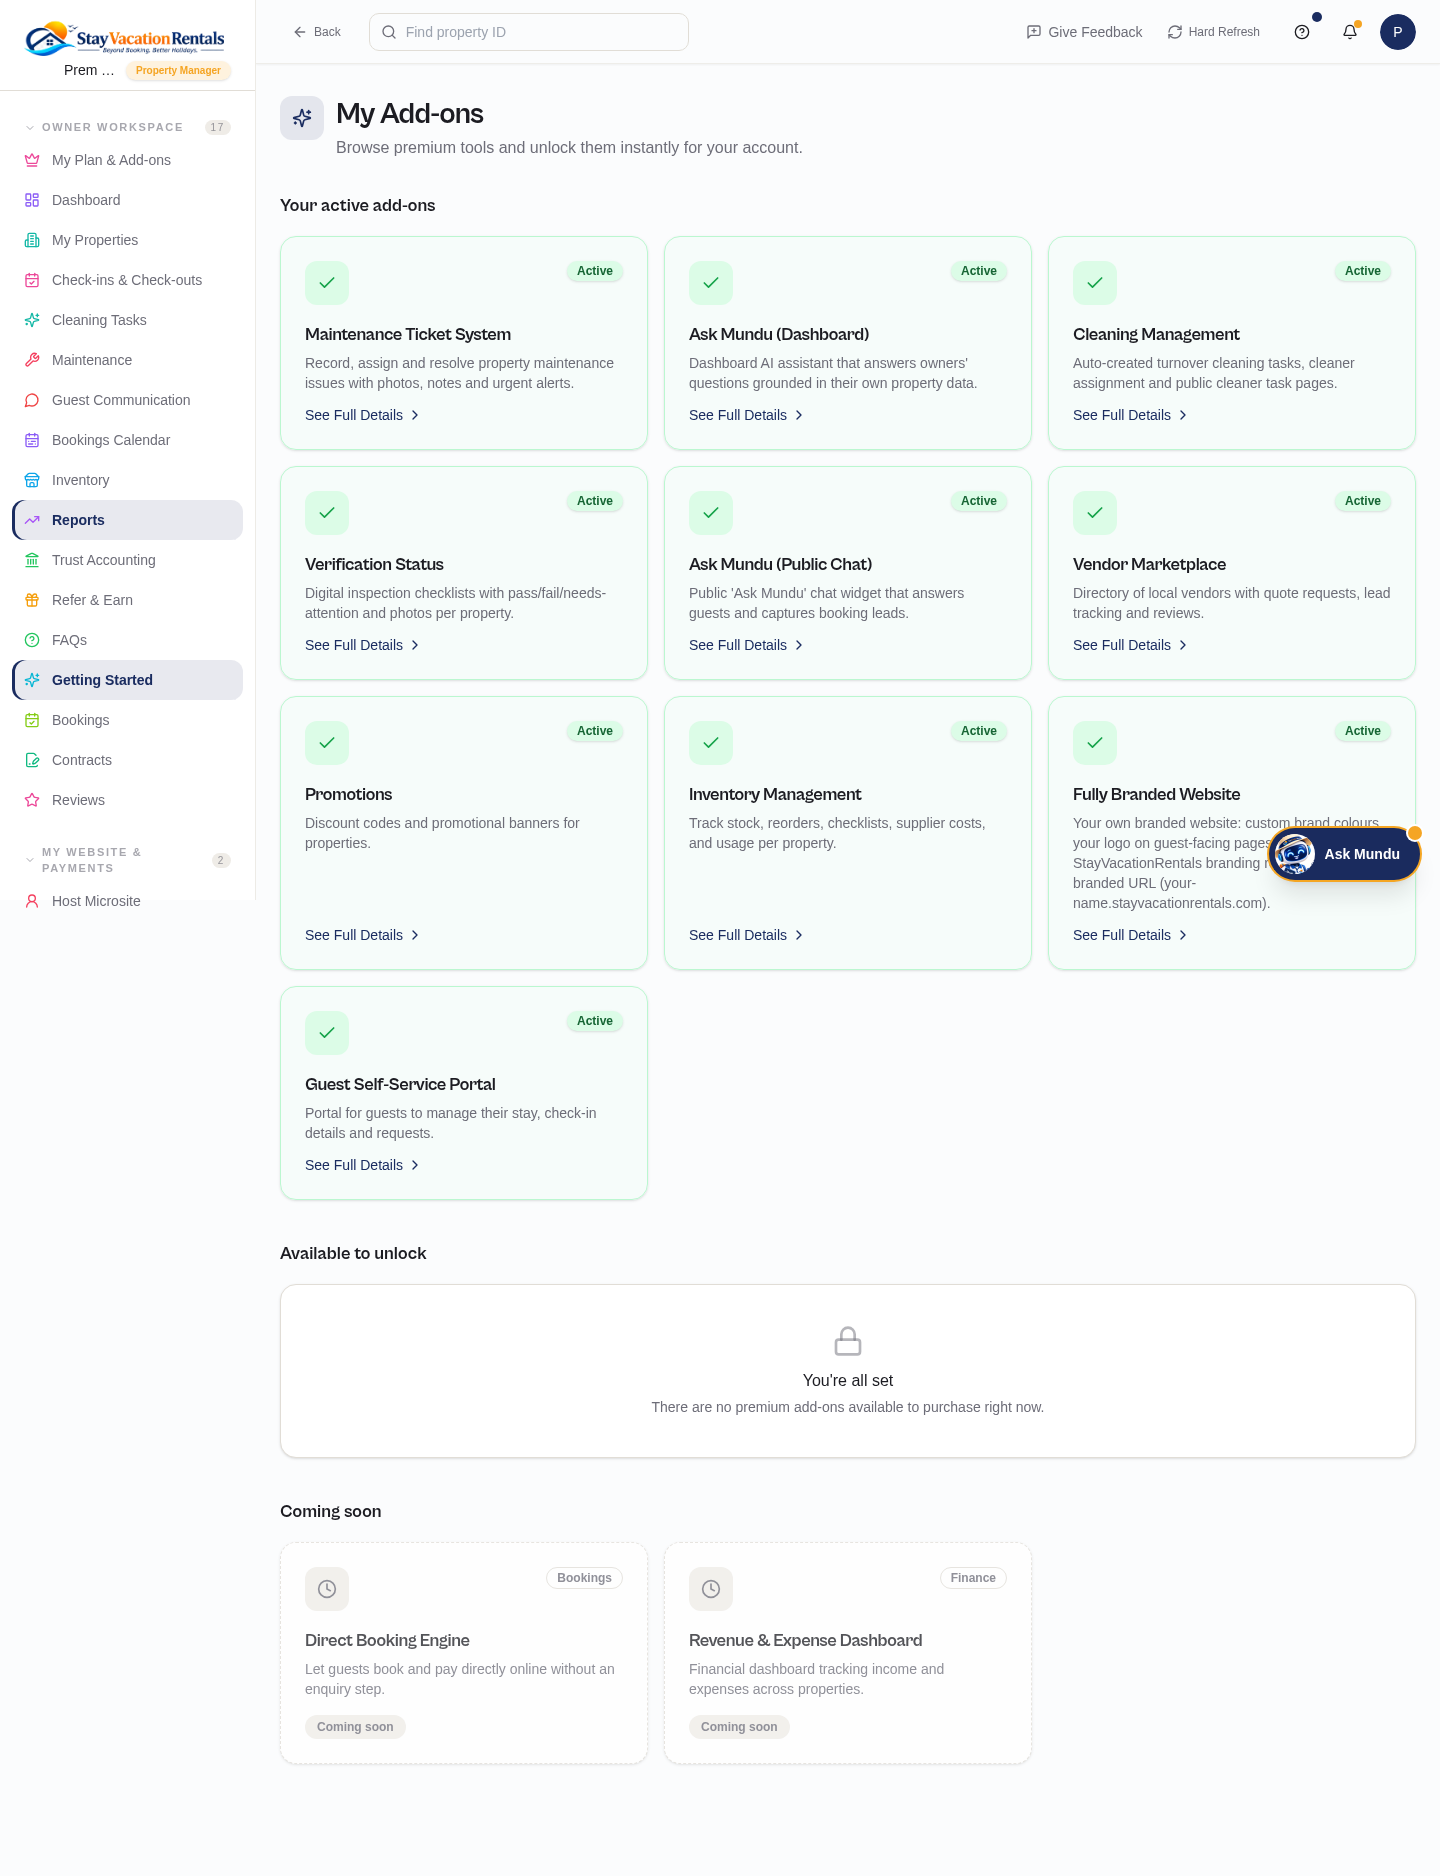Click the My Add-ons sparkle header icon
Image resolution: width=1440 pixels, height=1876 pixels.
(302, 118)
